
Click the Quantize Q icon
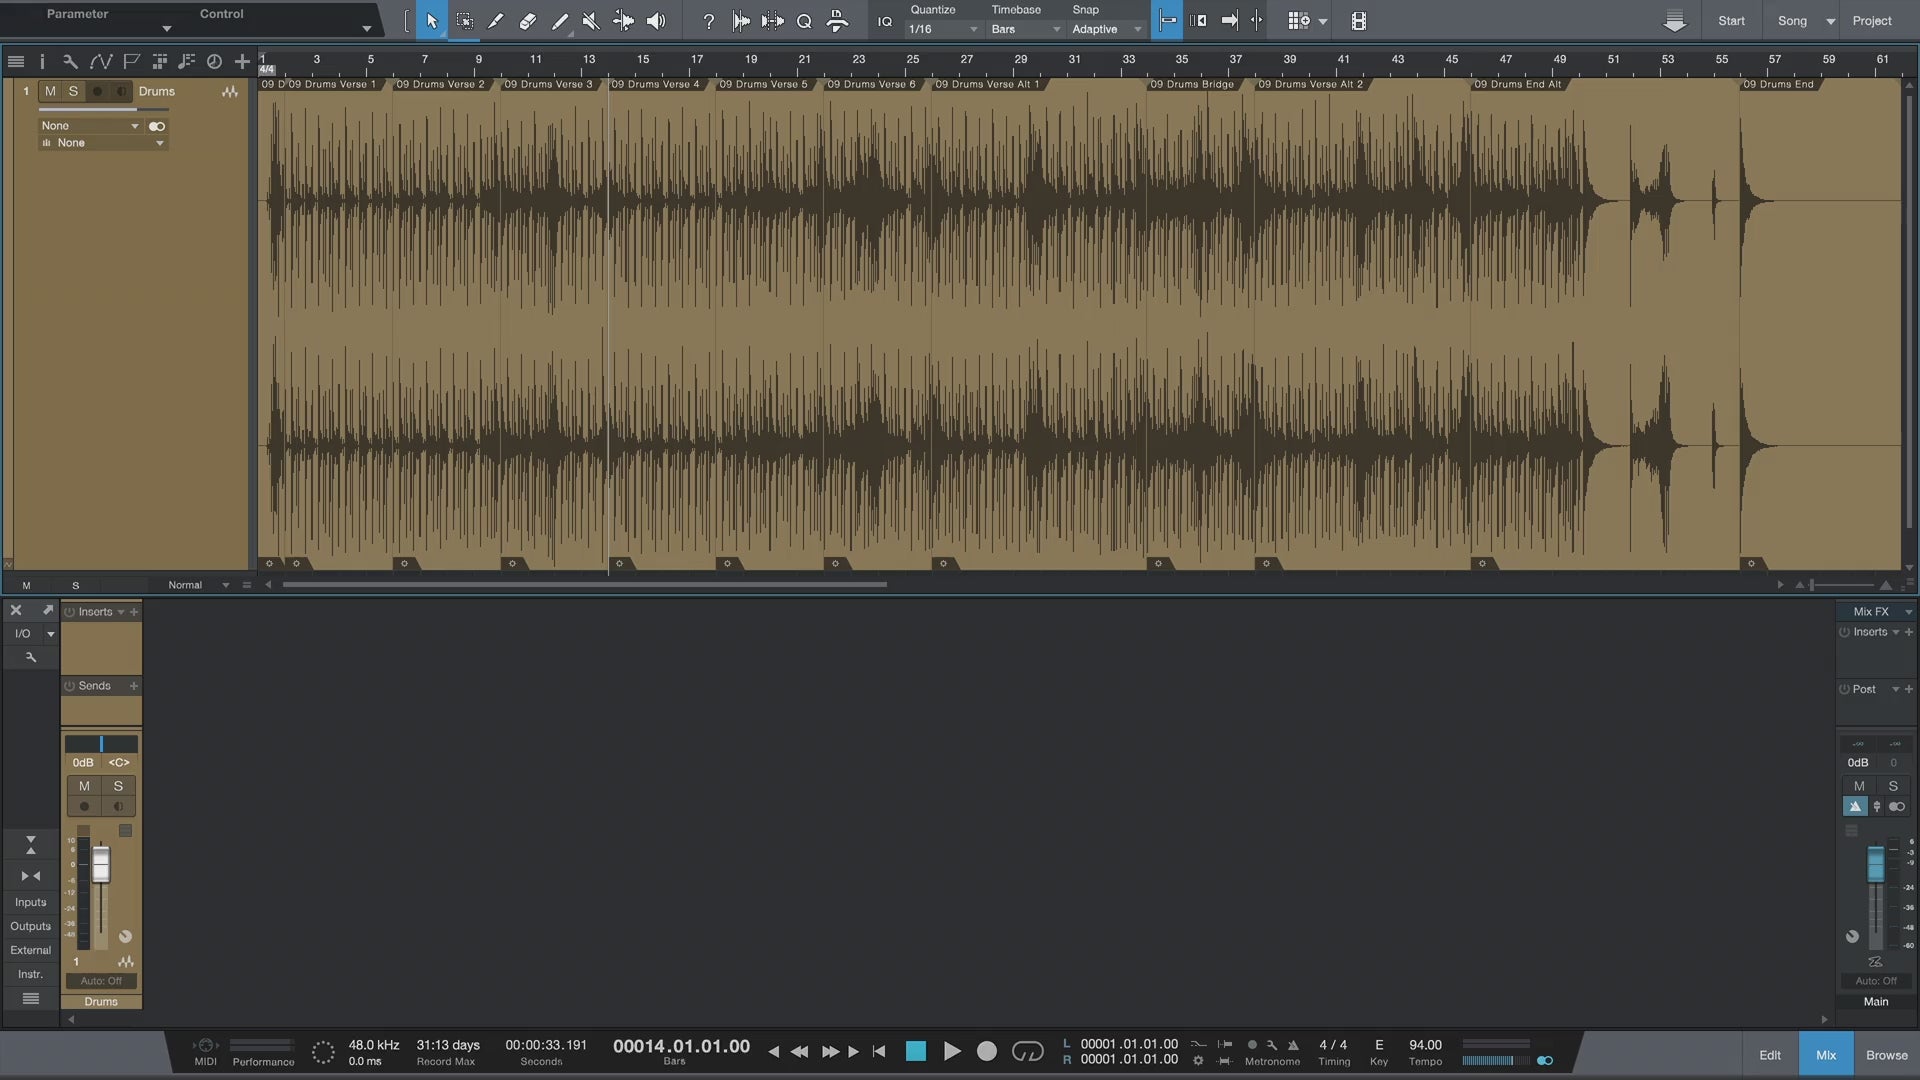(x=804, y=21)
